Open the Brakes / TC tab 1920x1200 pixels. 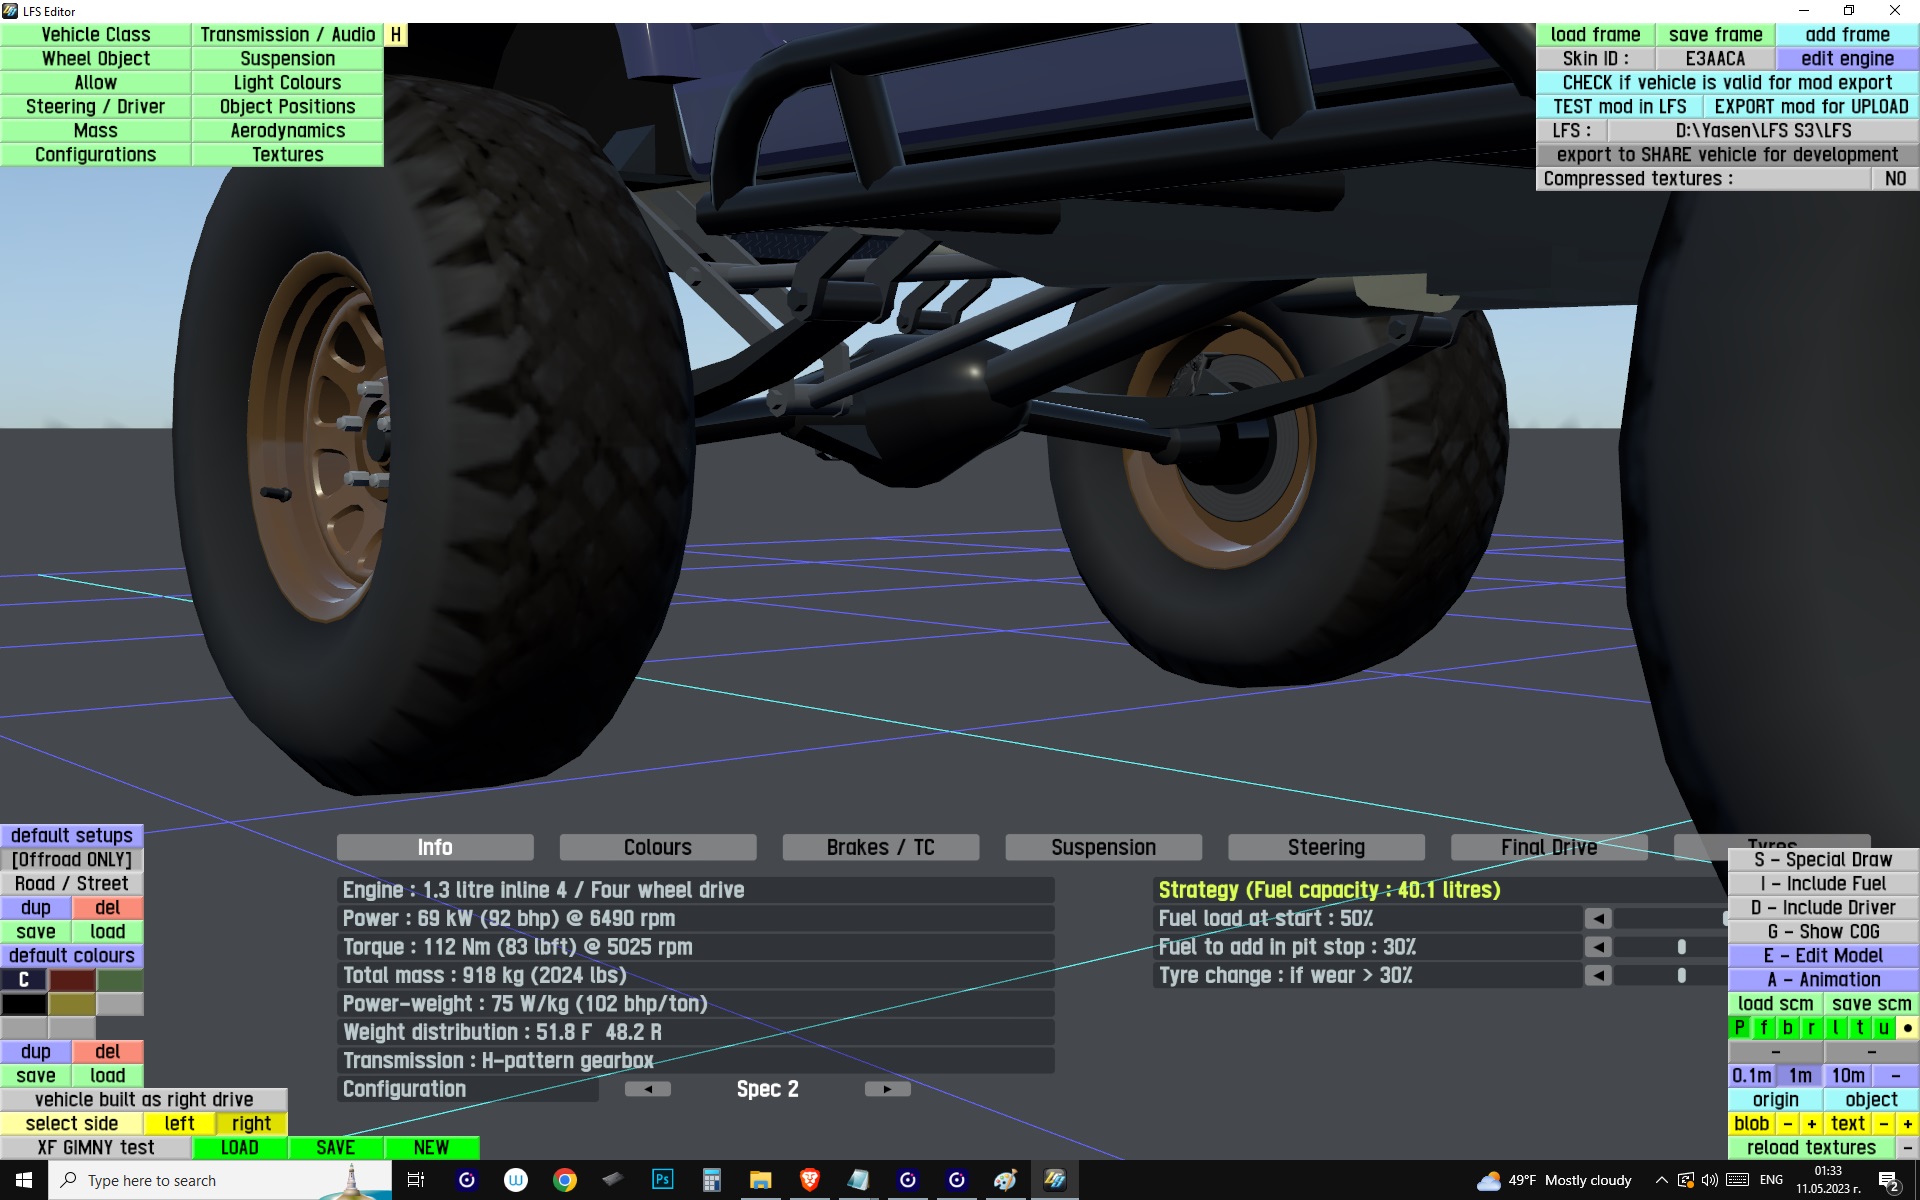[880, 848]
